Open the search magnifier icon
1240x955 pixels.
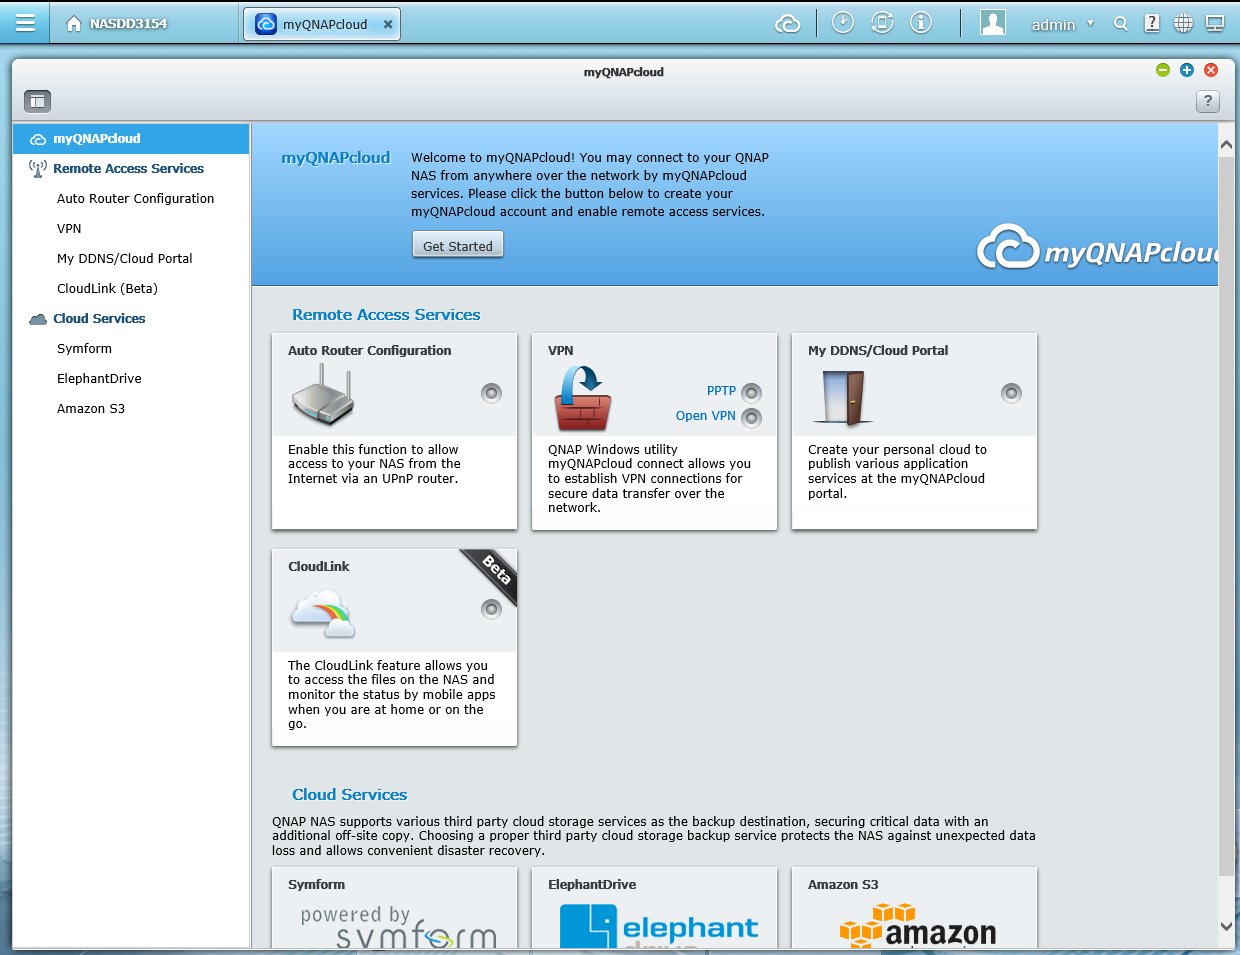point(1121,23)
